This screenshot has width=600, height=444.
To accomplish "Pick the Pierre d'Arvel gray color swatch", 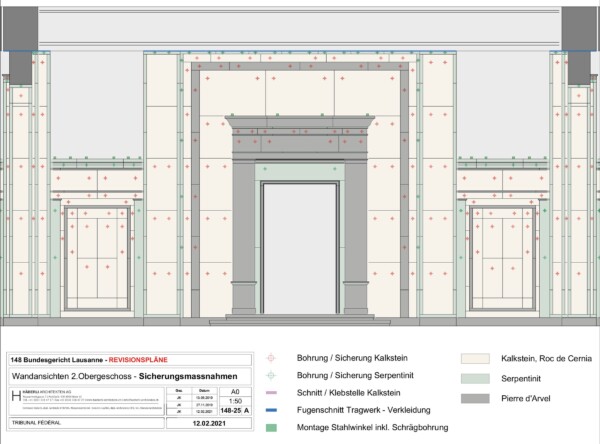I will pos(476,398).
